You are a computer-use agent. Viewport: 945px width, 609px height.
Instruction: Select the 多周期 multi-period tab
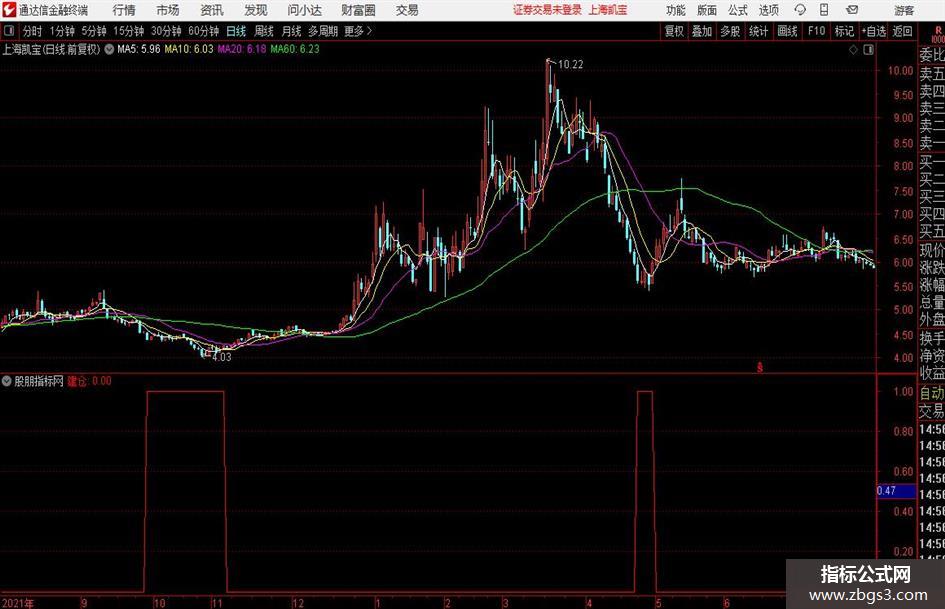tap(323, 31)
